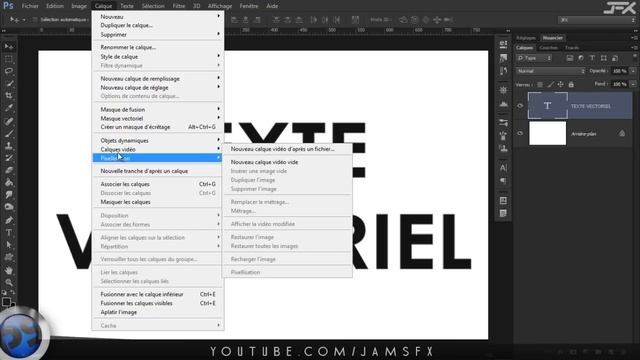Open the Opacité slider arrow

click(633, 71)
